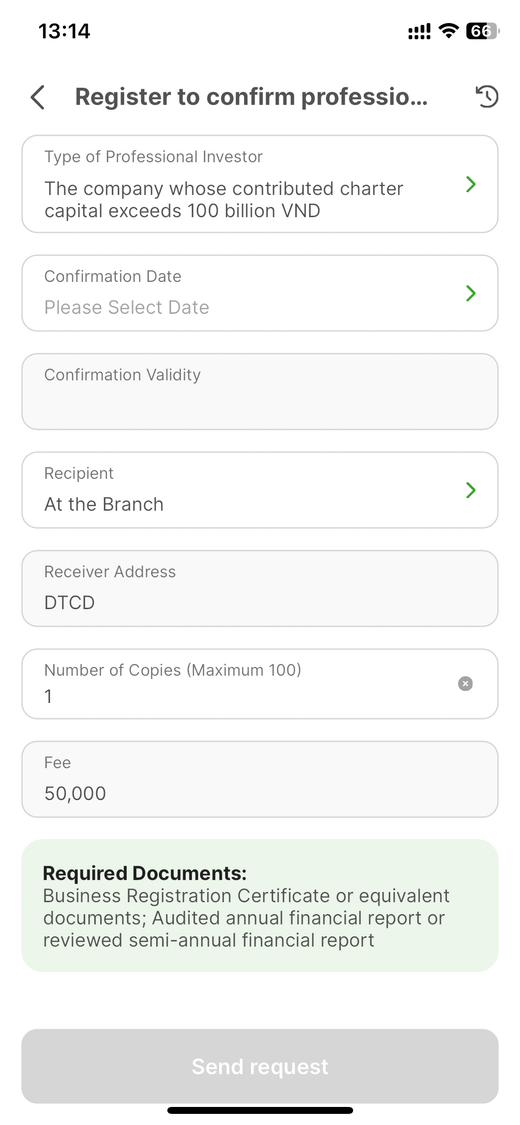Tap the Wi-Fi status icon
This screenshot has height=1125, width=520.
tap(449, 31)
